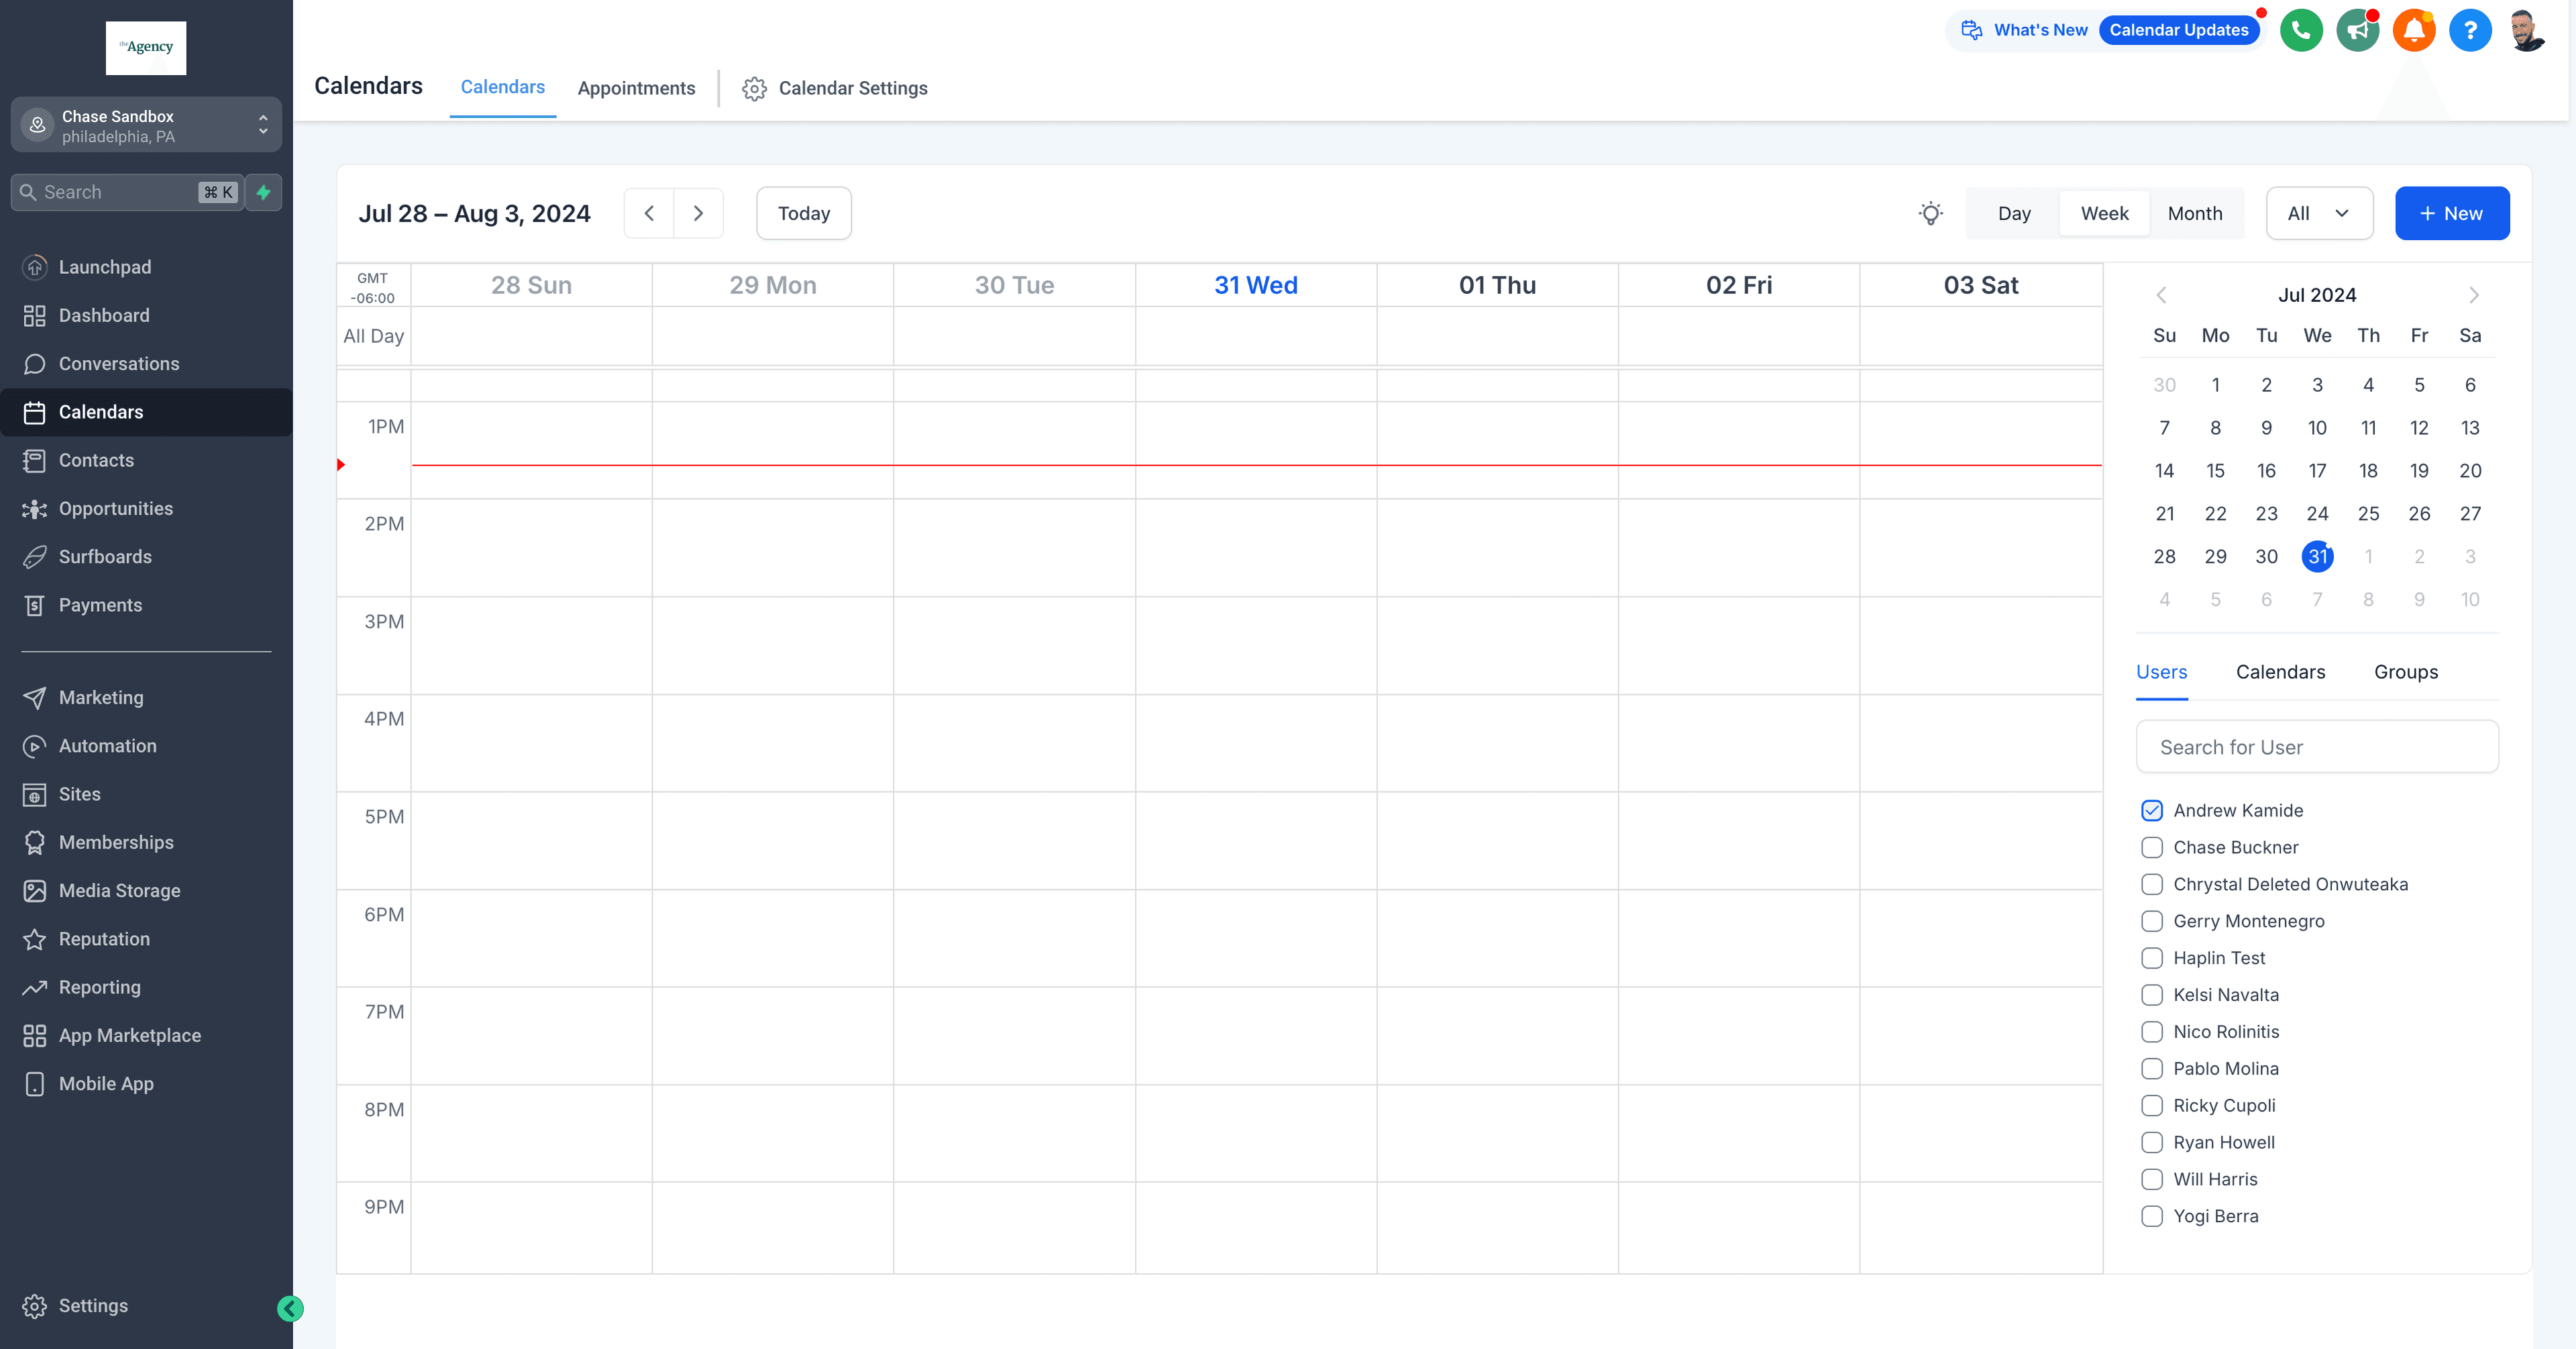Check the Kelsi Navalta checkbox
This screenshot has height=1349, width=2576.
pyautogui.click(x=2152, y=995)
